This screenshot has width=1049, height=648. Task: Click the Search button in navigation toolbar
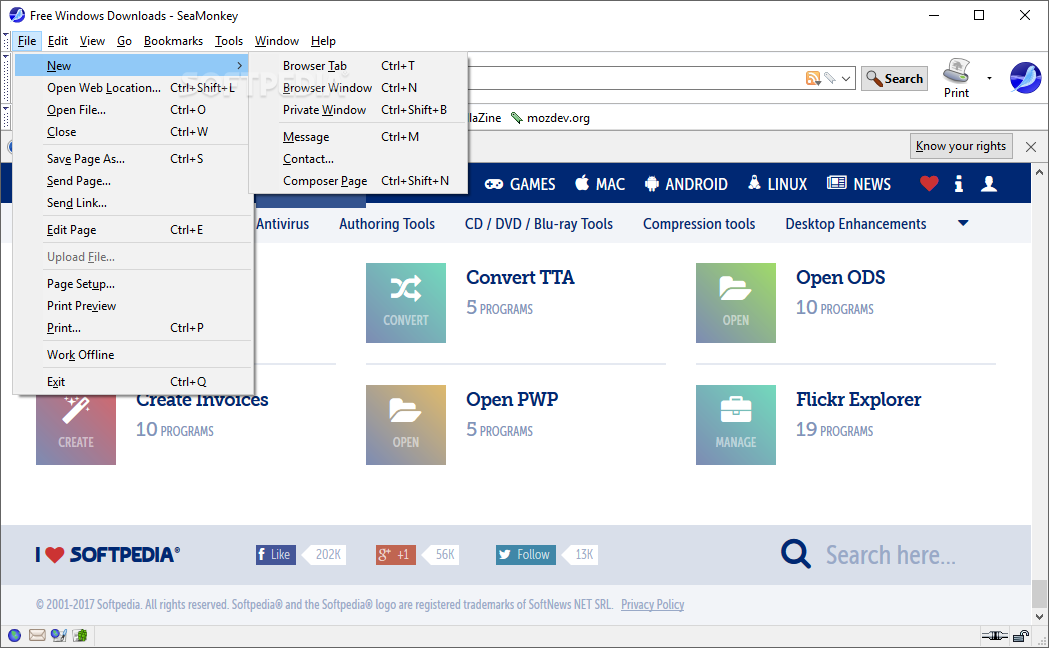(894, 78)
